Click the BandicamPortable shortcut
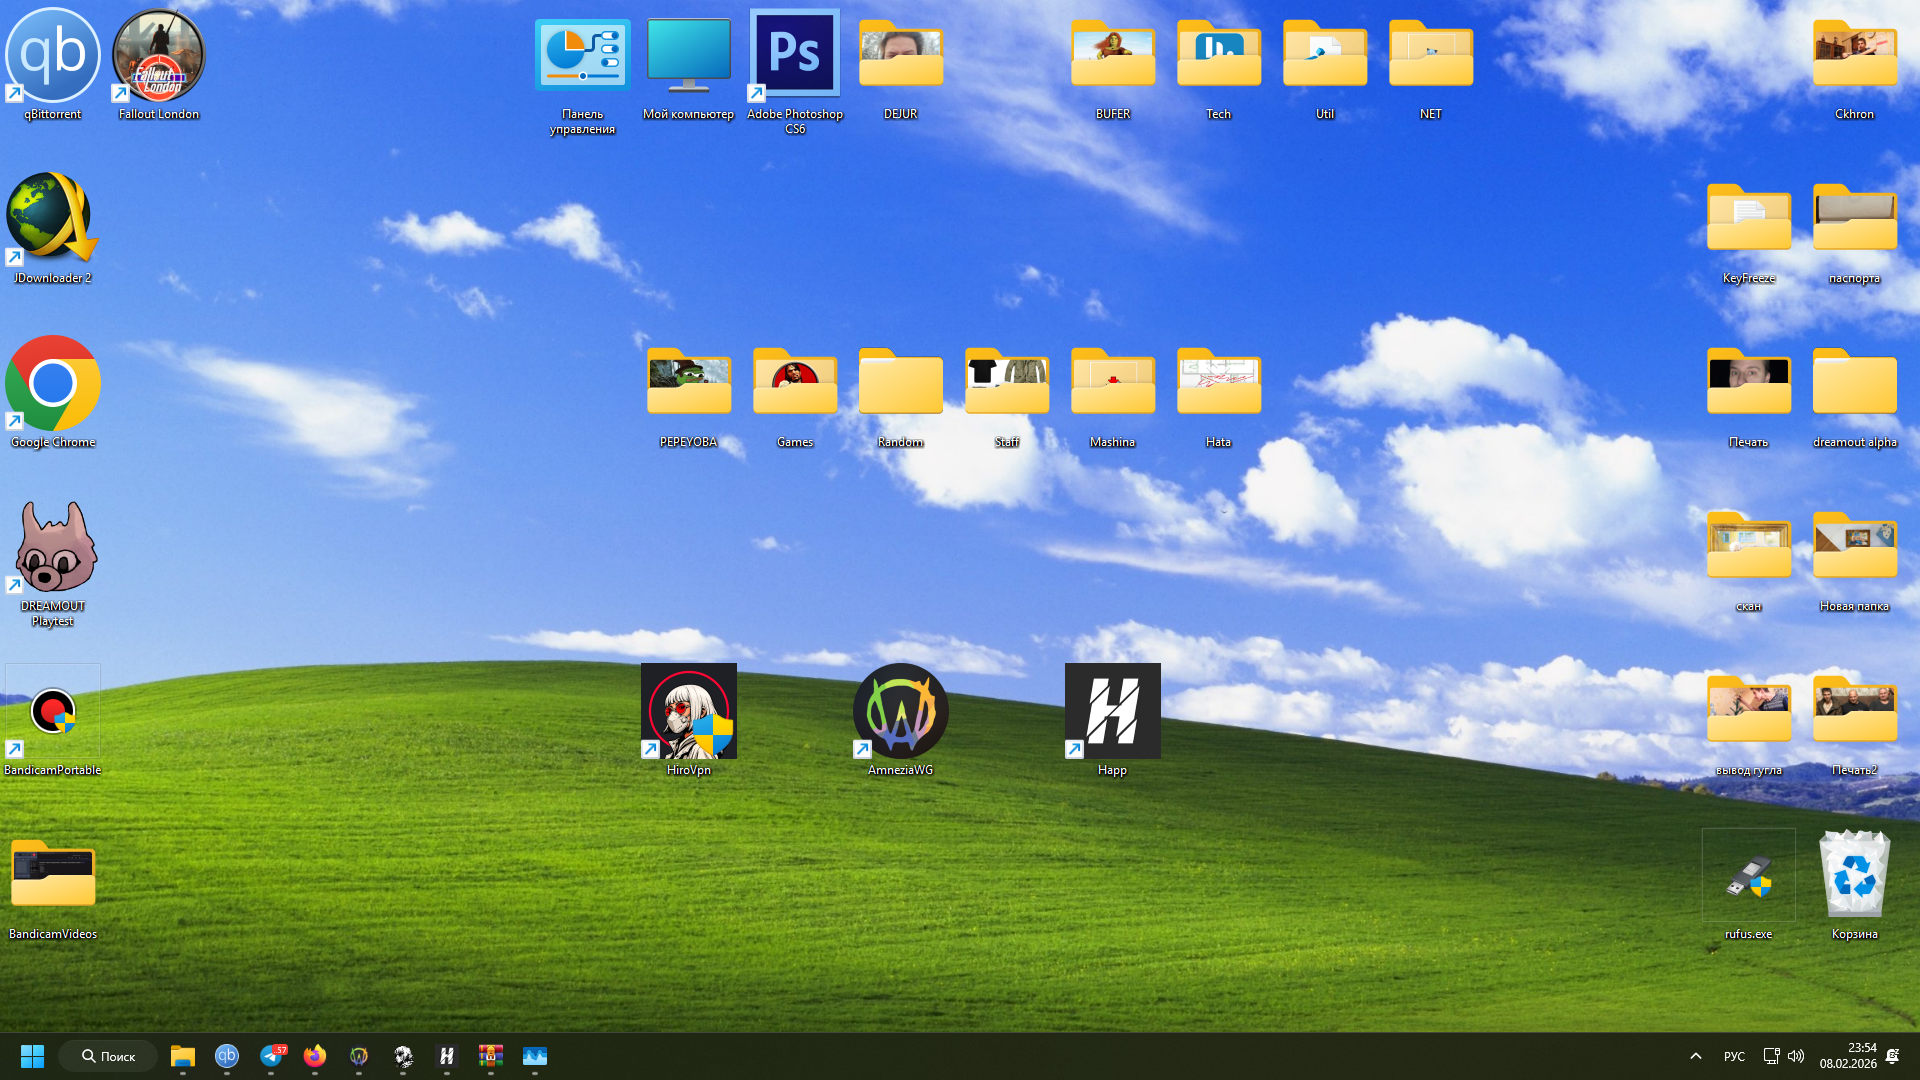The width and height of the screenshot is (1920, 1080). tap(53, 712)
